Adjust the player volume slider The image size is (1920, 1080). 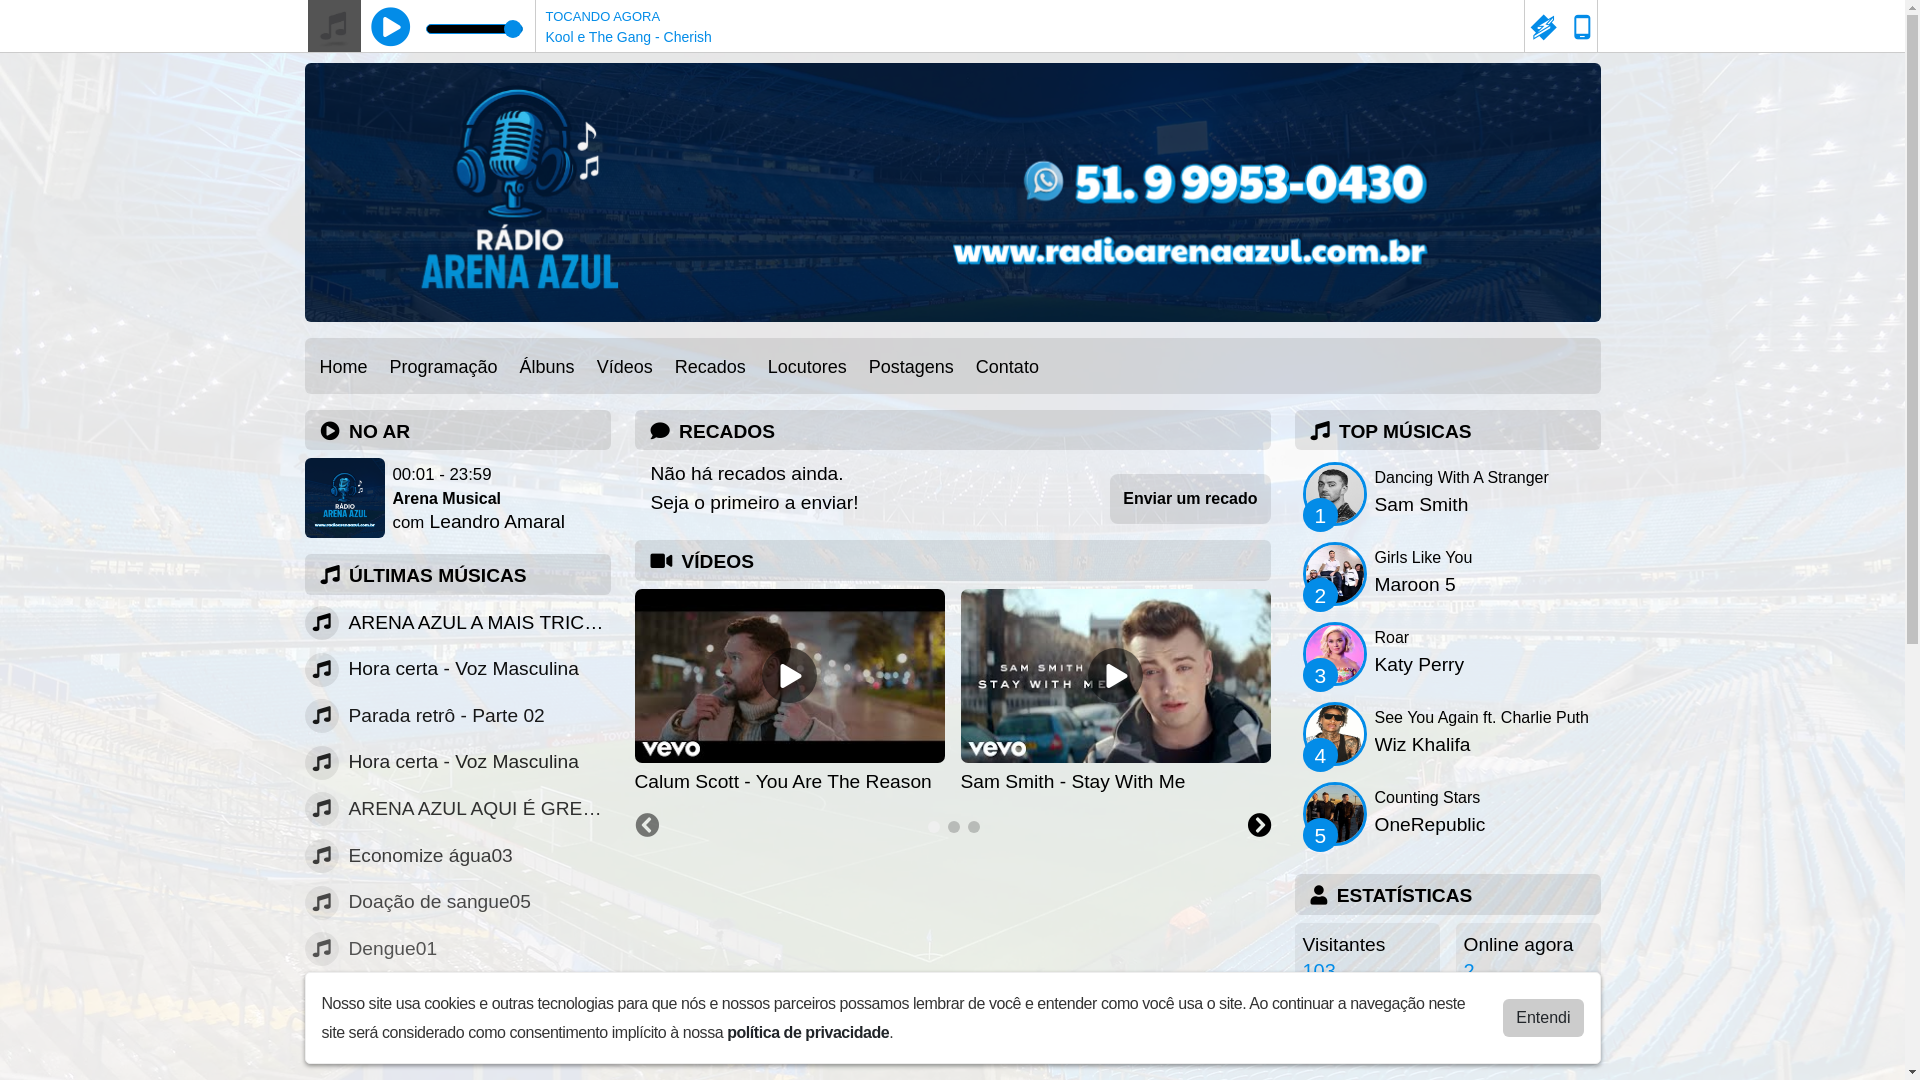tap(474, 29)
